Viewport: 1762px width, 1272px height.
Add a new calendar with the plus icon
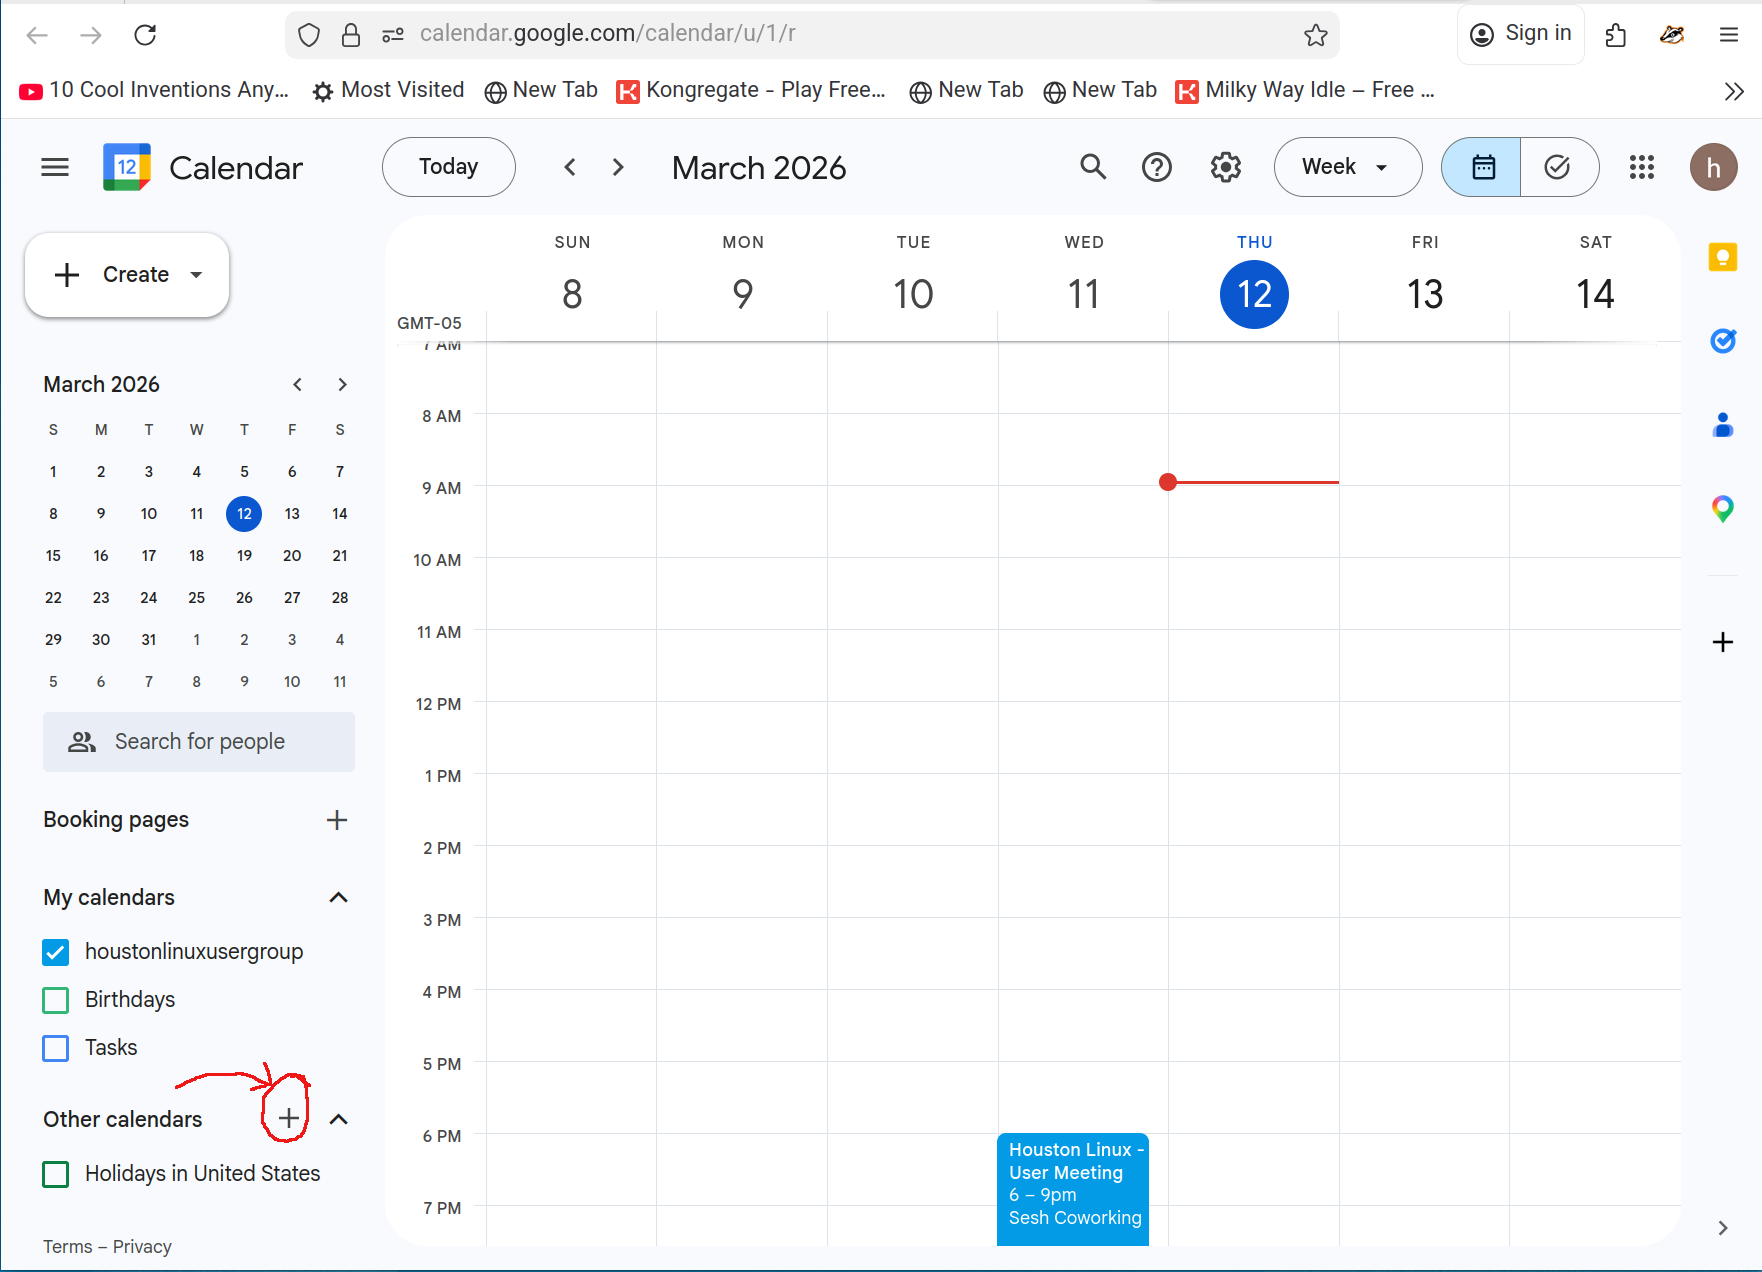[x=288, y=1118]
